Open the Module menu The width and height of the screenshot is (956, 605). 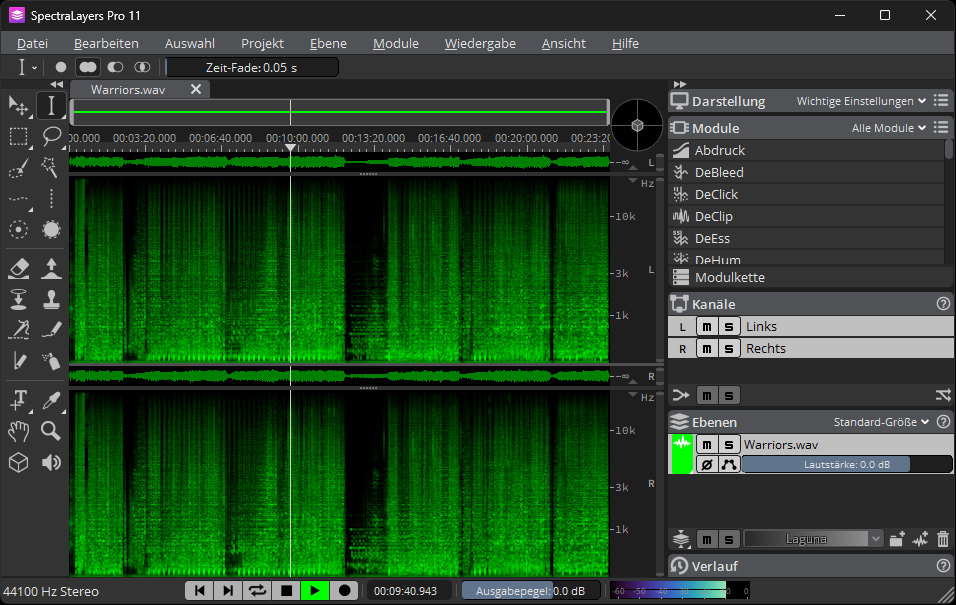395,43
